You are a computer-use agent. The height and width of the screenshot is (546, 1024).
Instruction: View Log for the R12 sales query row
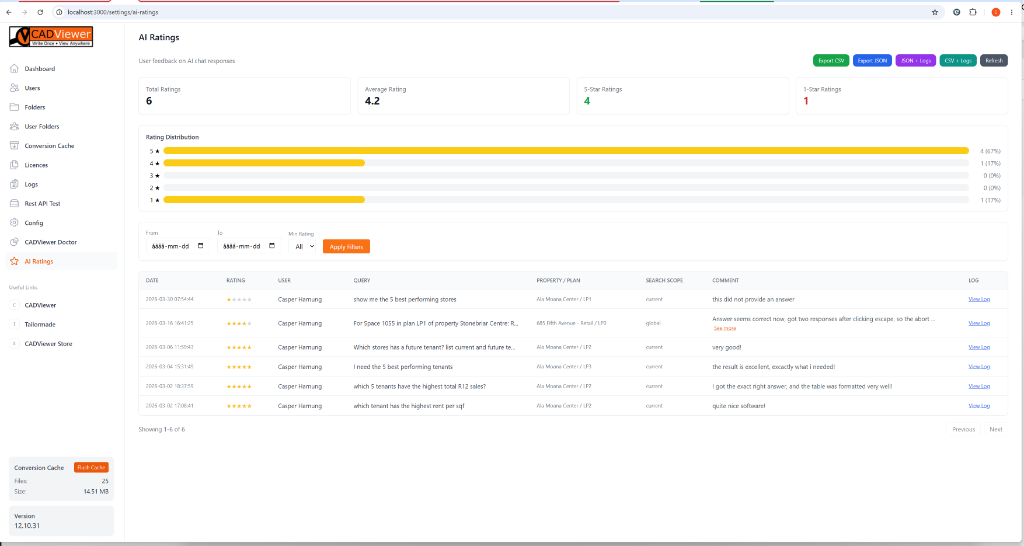tap(979, 386)
